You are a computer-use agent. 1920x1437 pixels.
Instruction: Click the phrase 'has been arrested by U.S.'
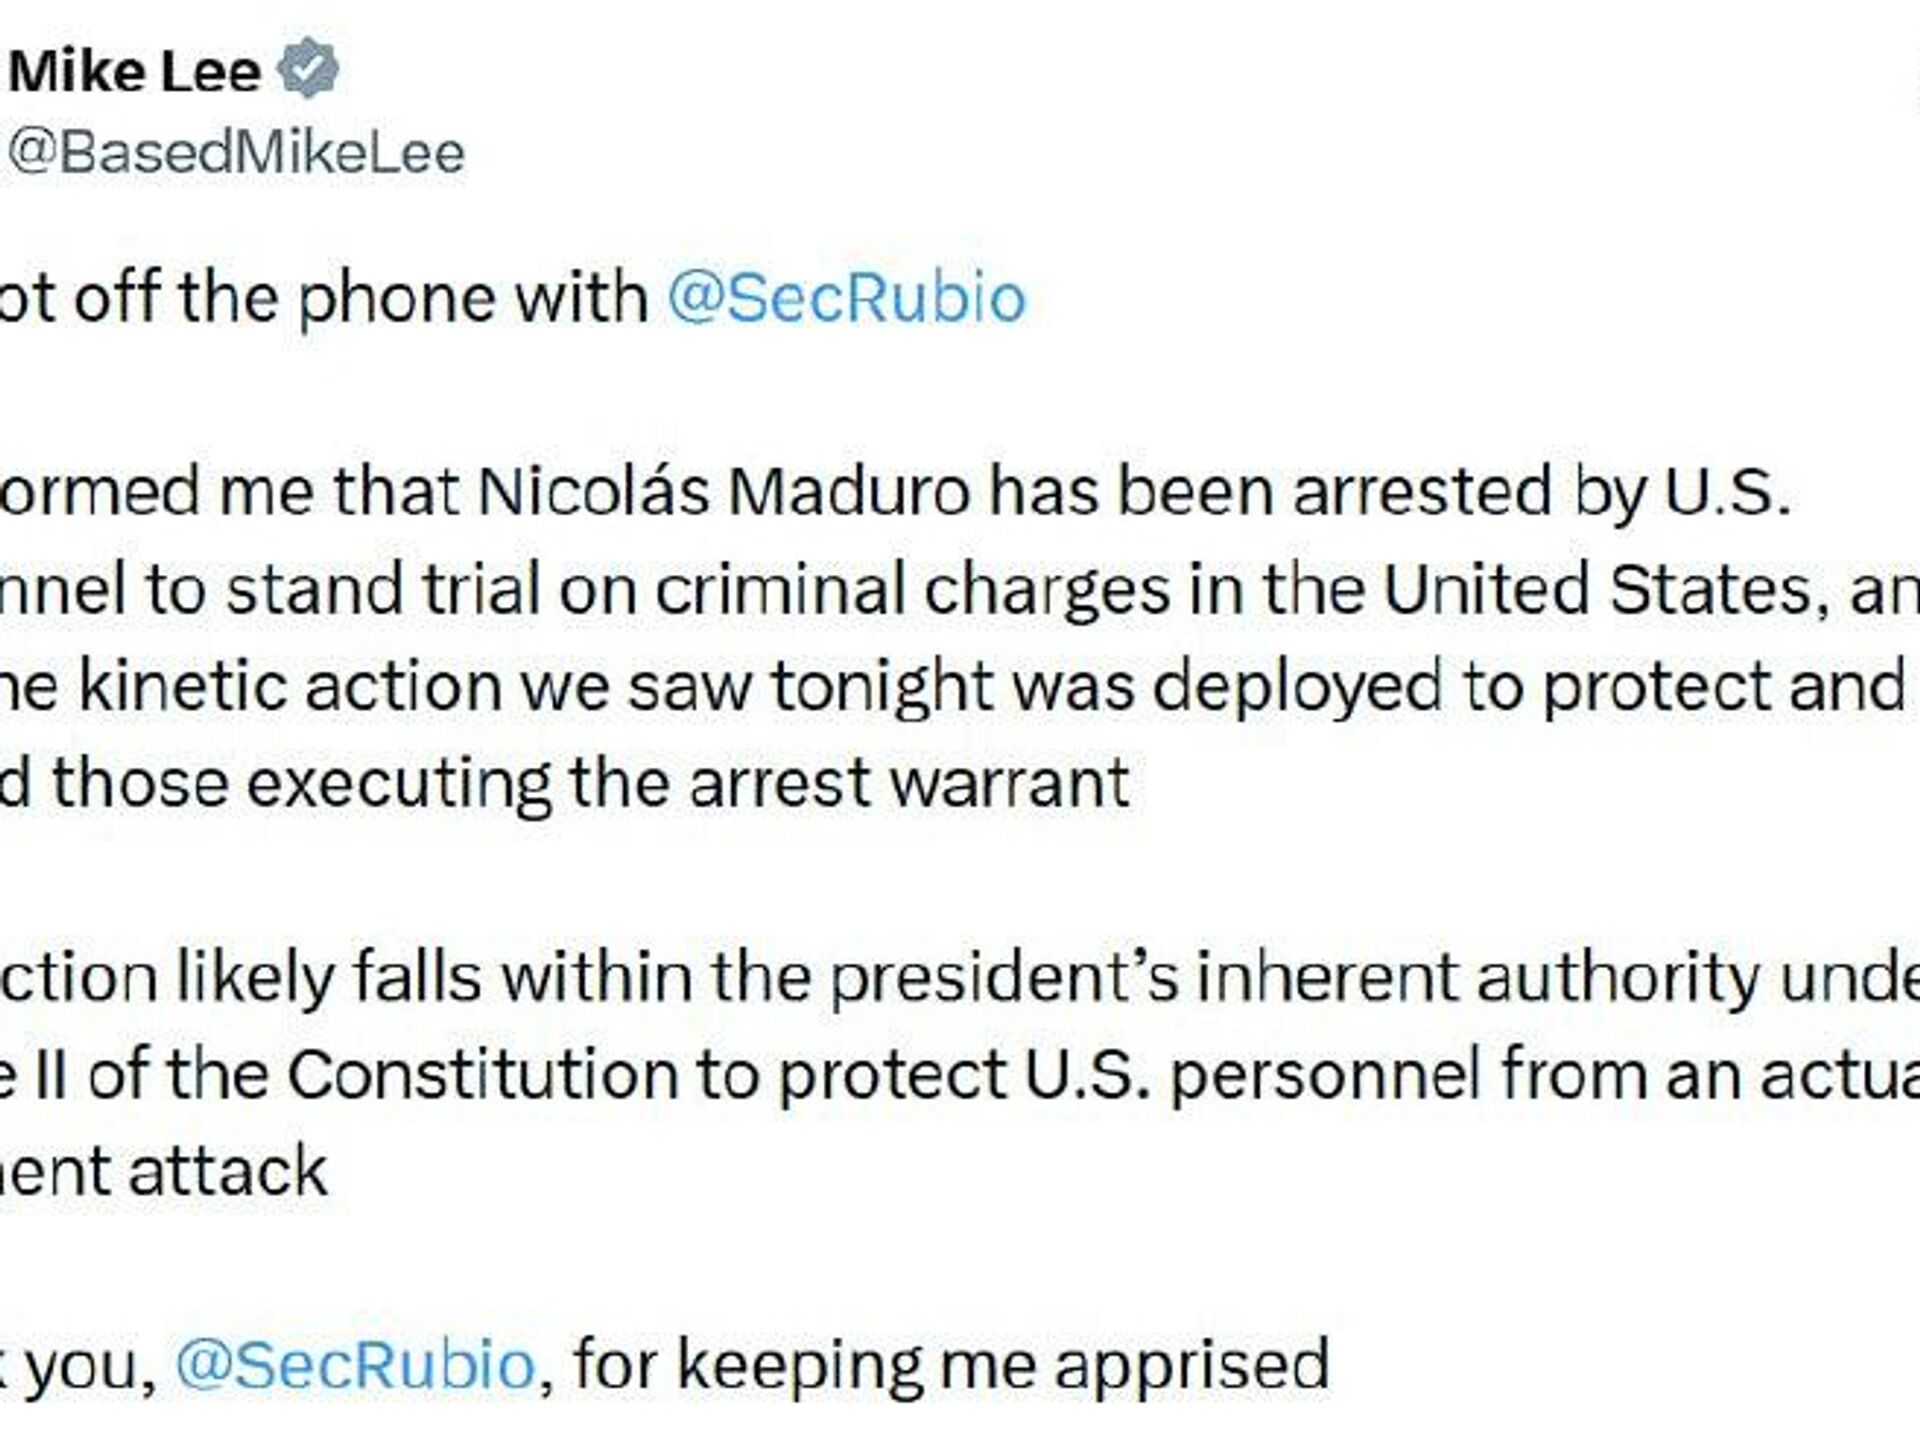(x=1389, y=491)
